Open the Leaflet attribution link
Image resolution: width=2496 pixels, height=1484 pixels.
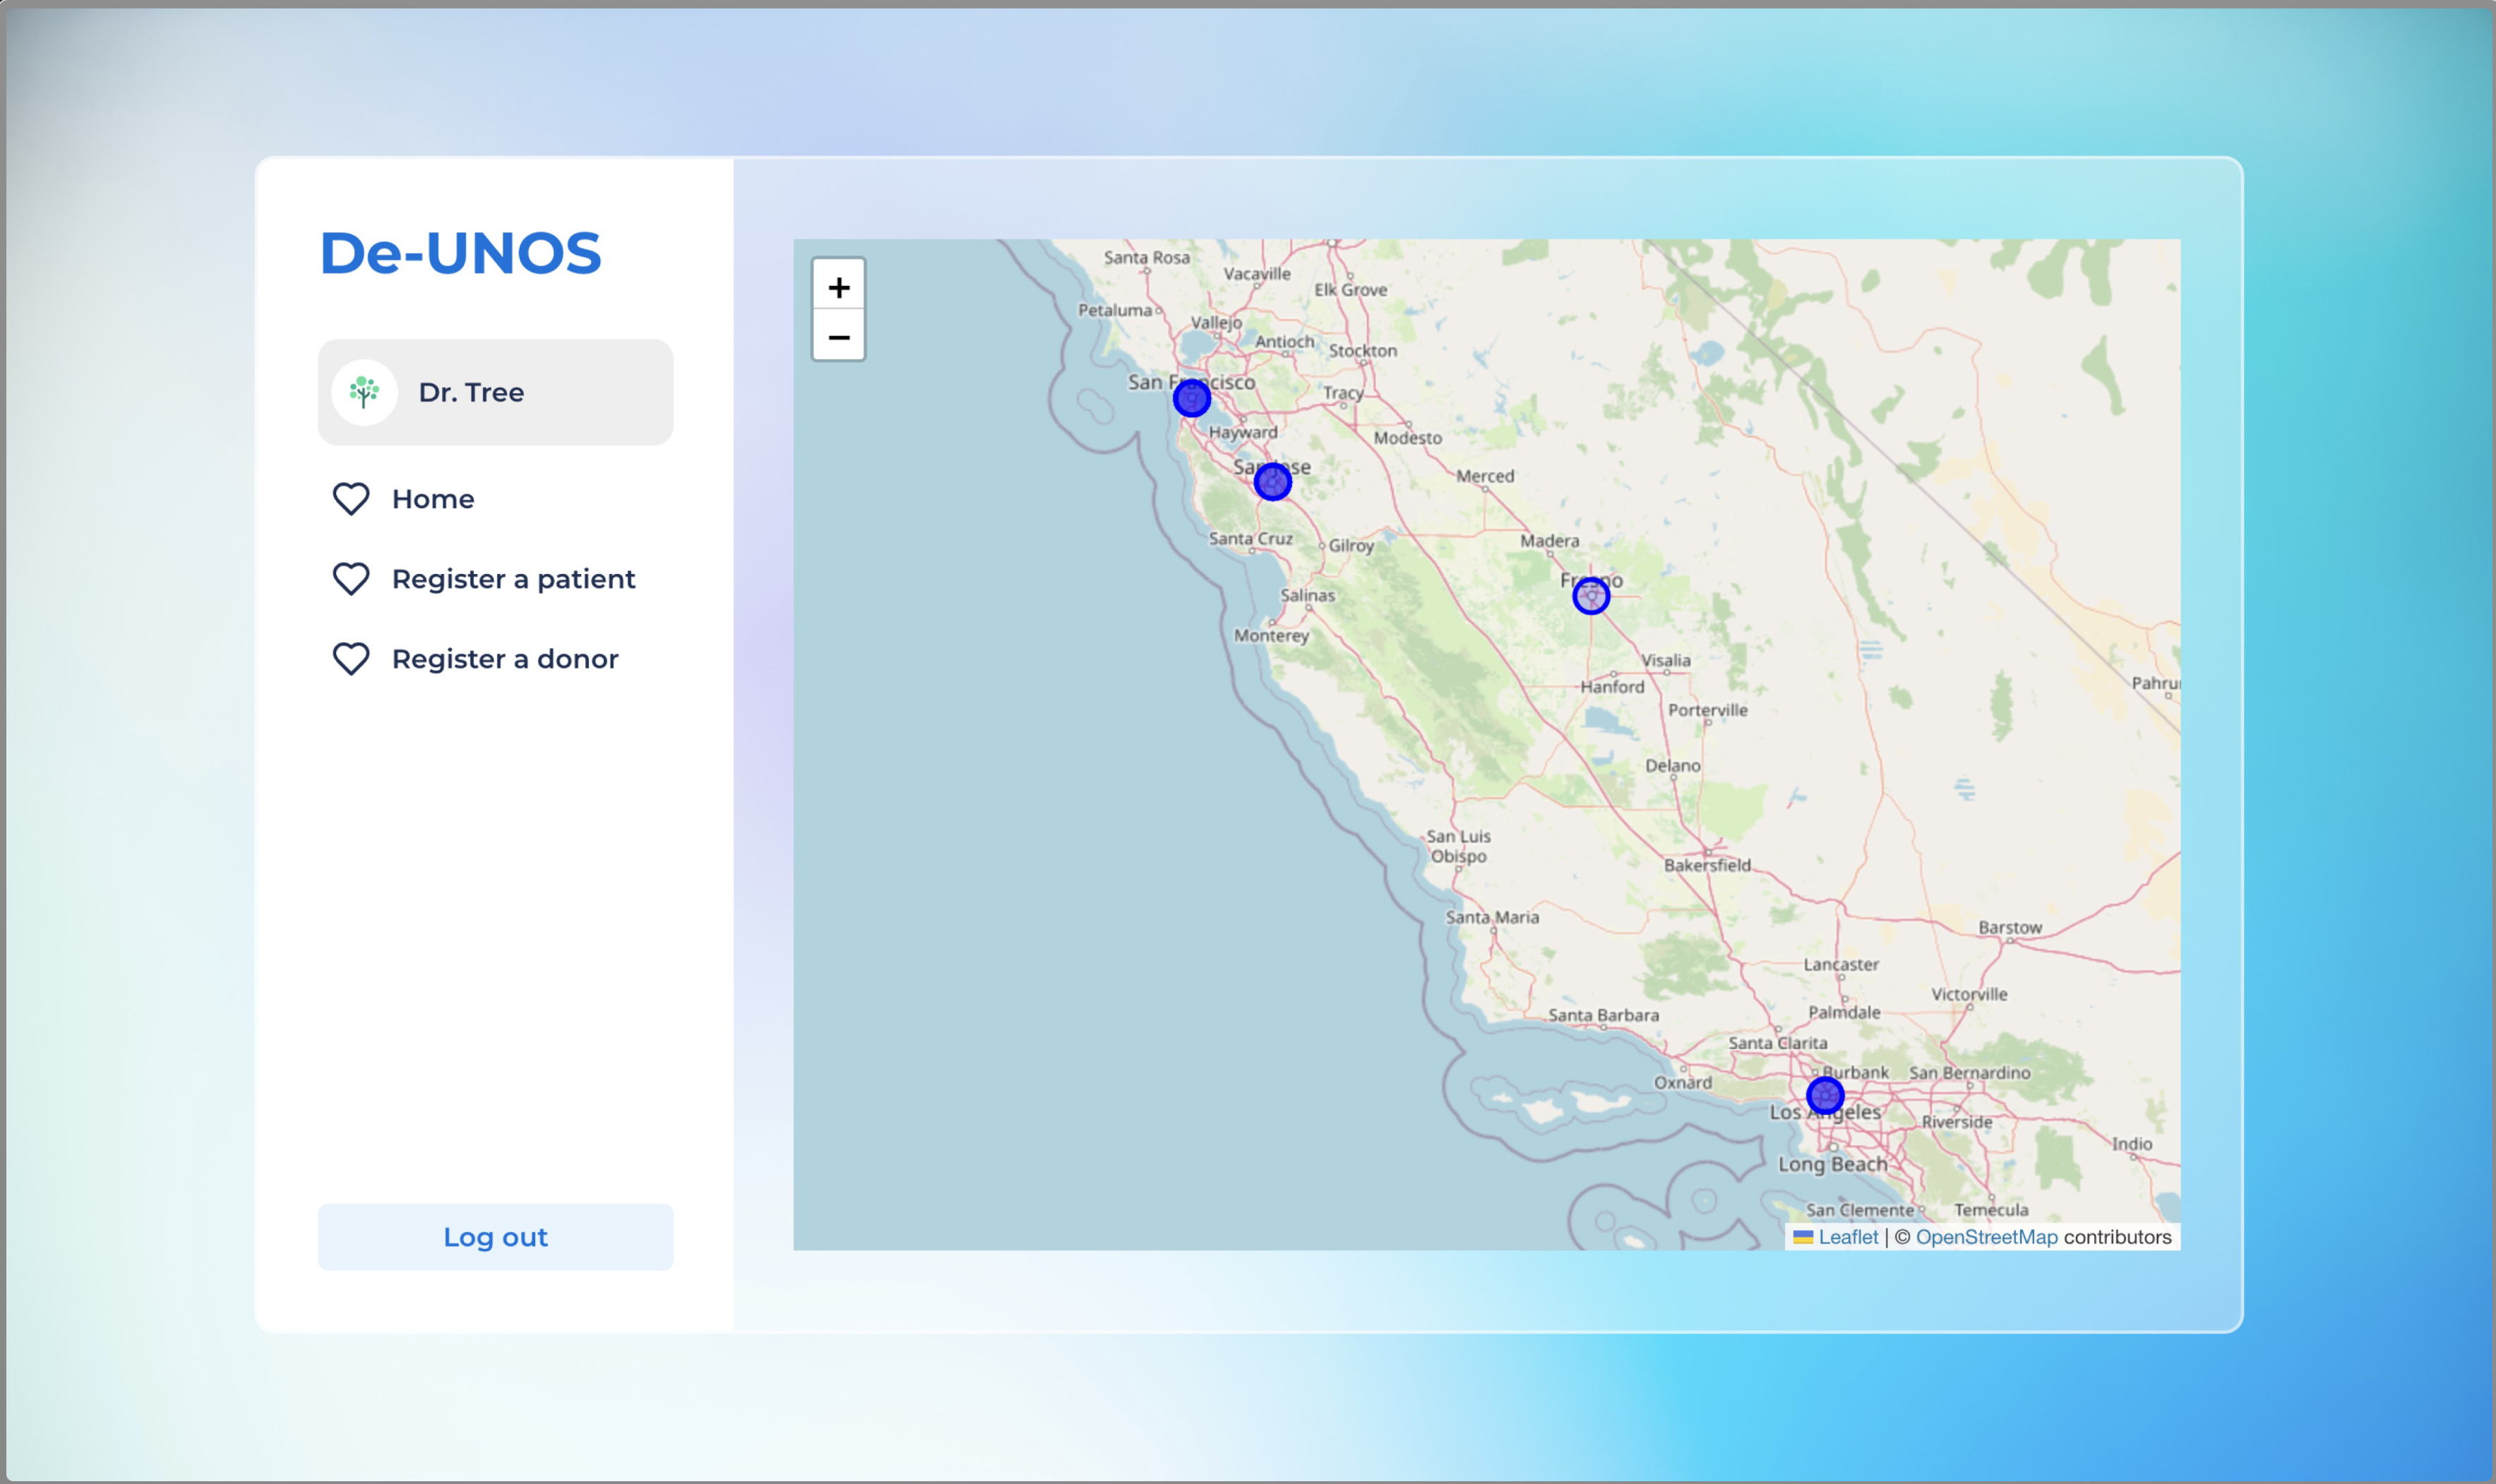pyautogui.click(x=1847, y=1237)
